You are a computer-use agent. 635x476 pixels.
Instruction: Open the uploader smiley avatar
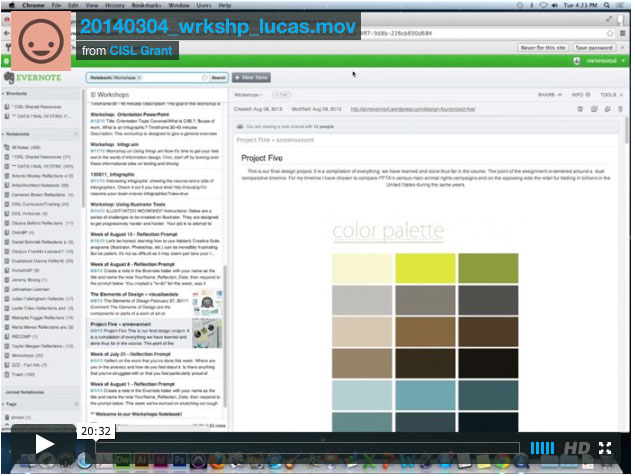pyautogui.click(x=41, y=41)
